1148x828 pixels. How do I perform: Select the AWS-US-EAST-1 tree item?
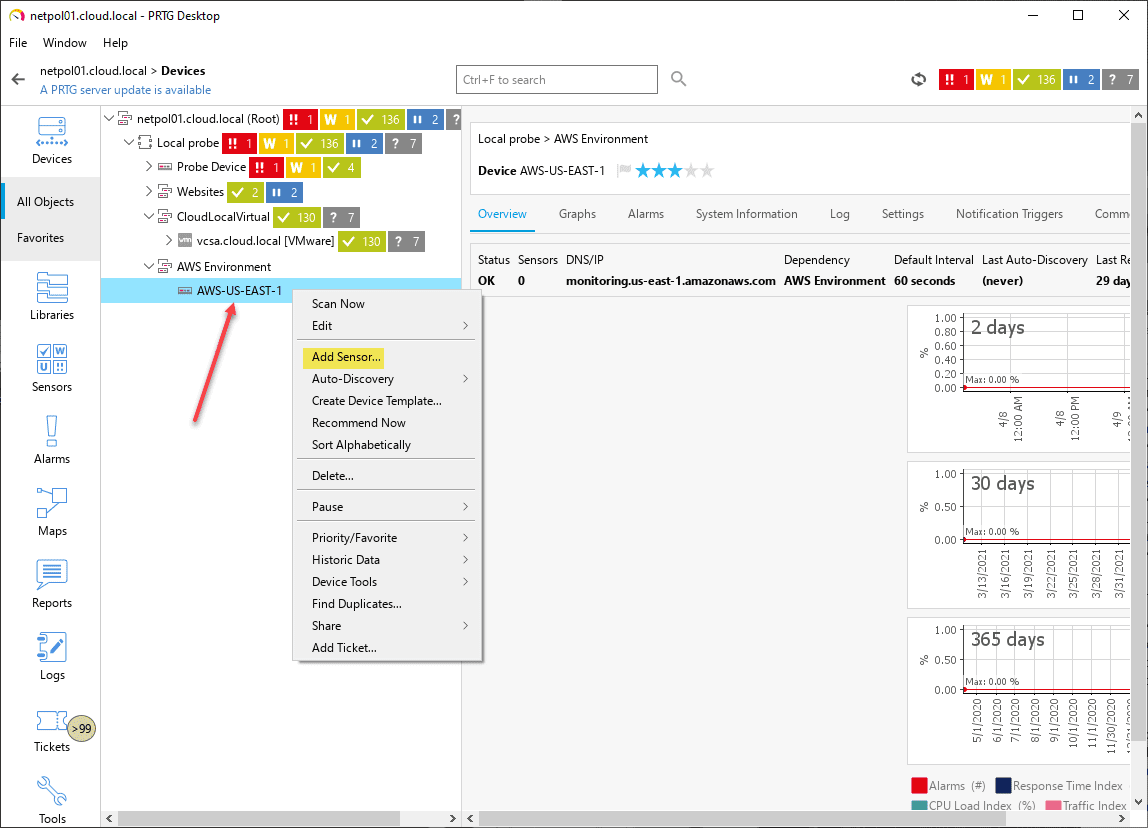tap(239, 291)
